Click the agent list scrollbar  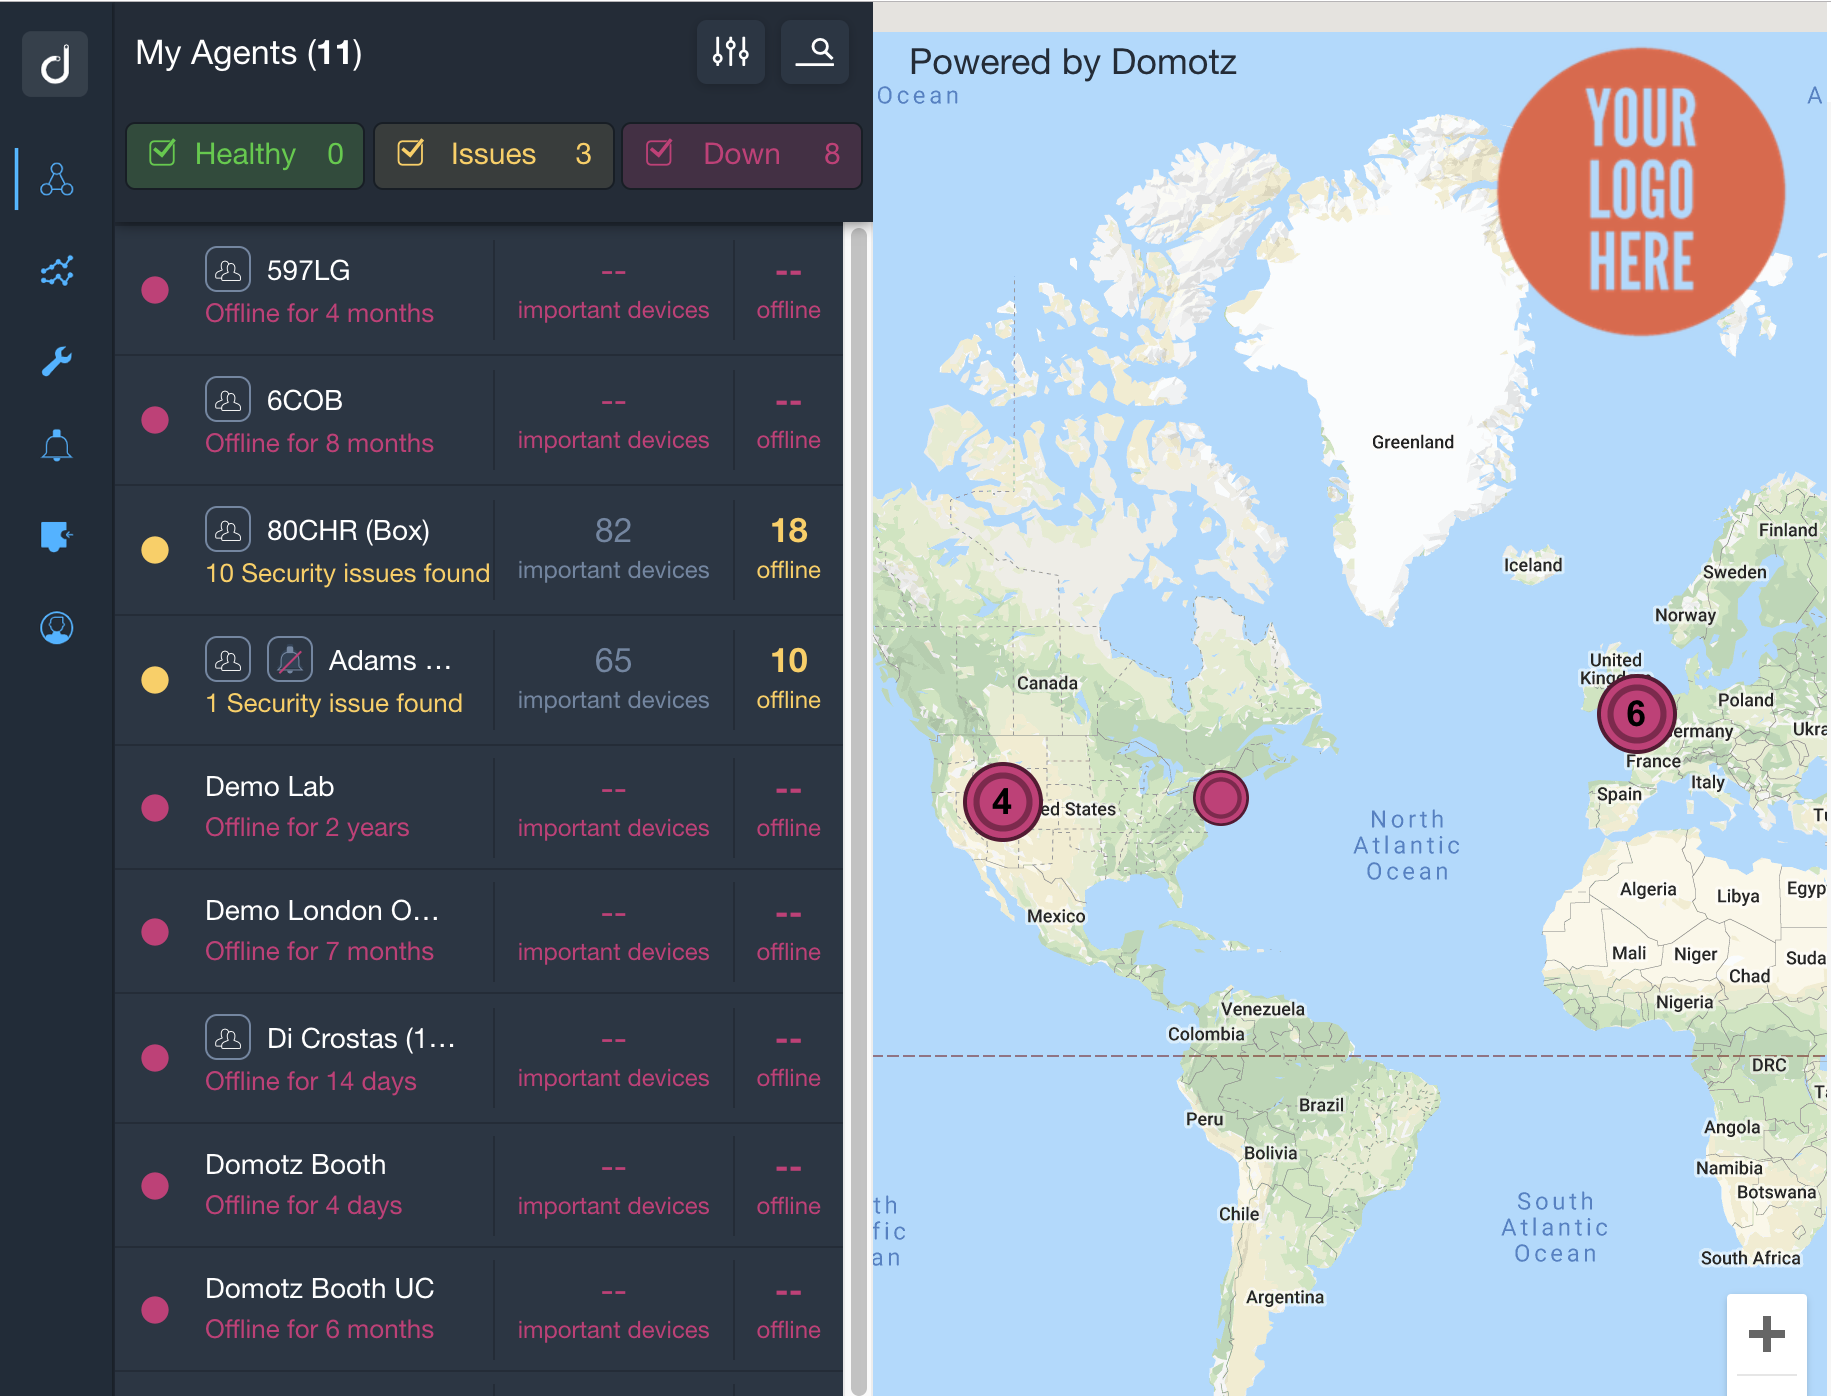pos(858,809)
